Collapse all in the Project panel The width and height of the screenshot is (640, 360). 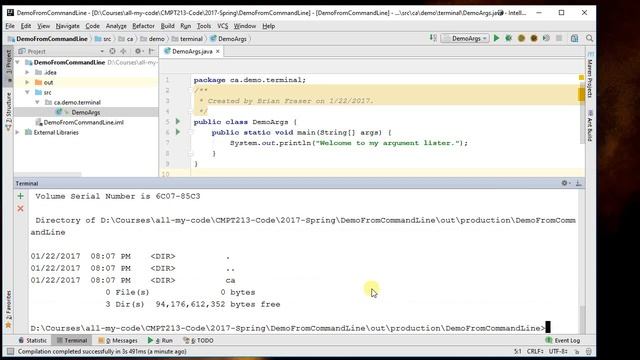tap(123, 51)
